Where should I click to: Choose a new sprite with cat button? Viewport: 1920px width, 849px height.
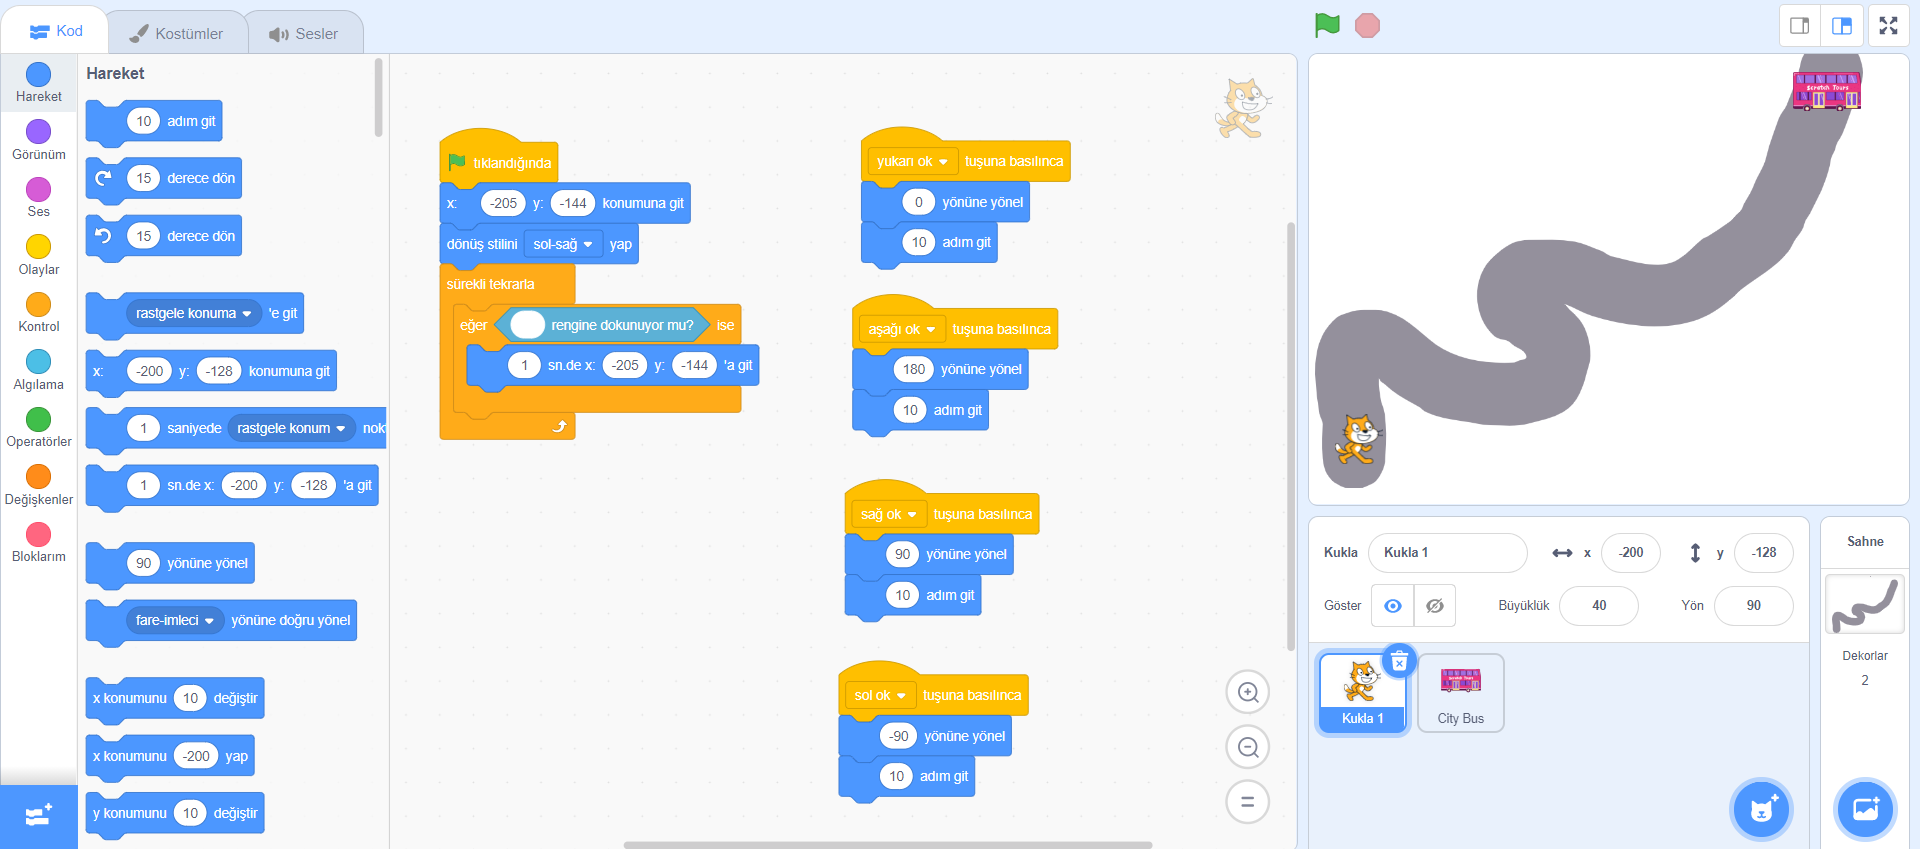click(x=1762, y=809)
